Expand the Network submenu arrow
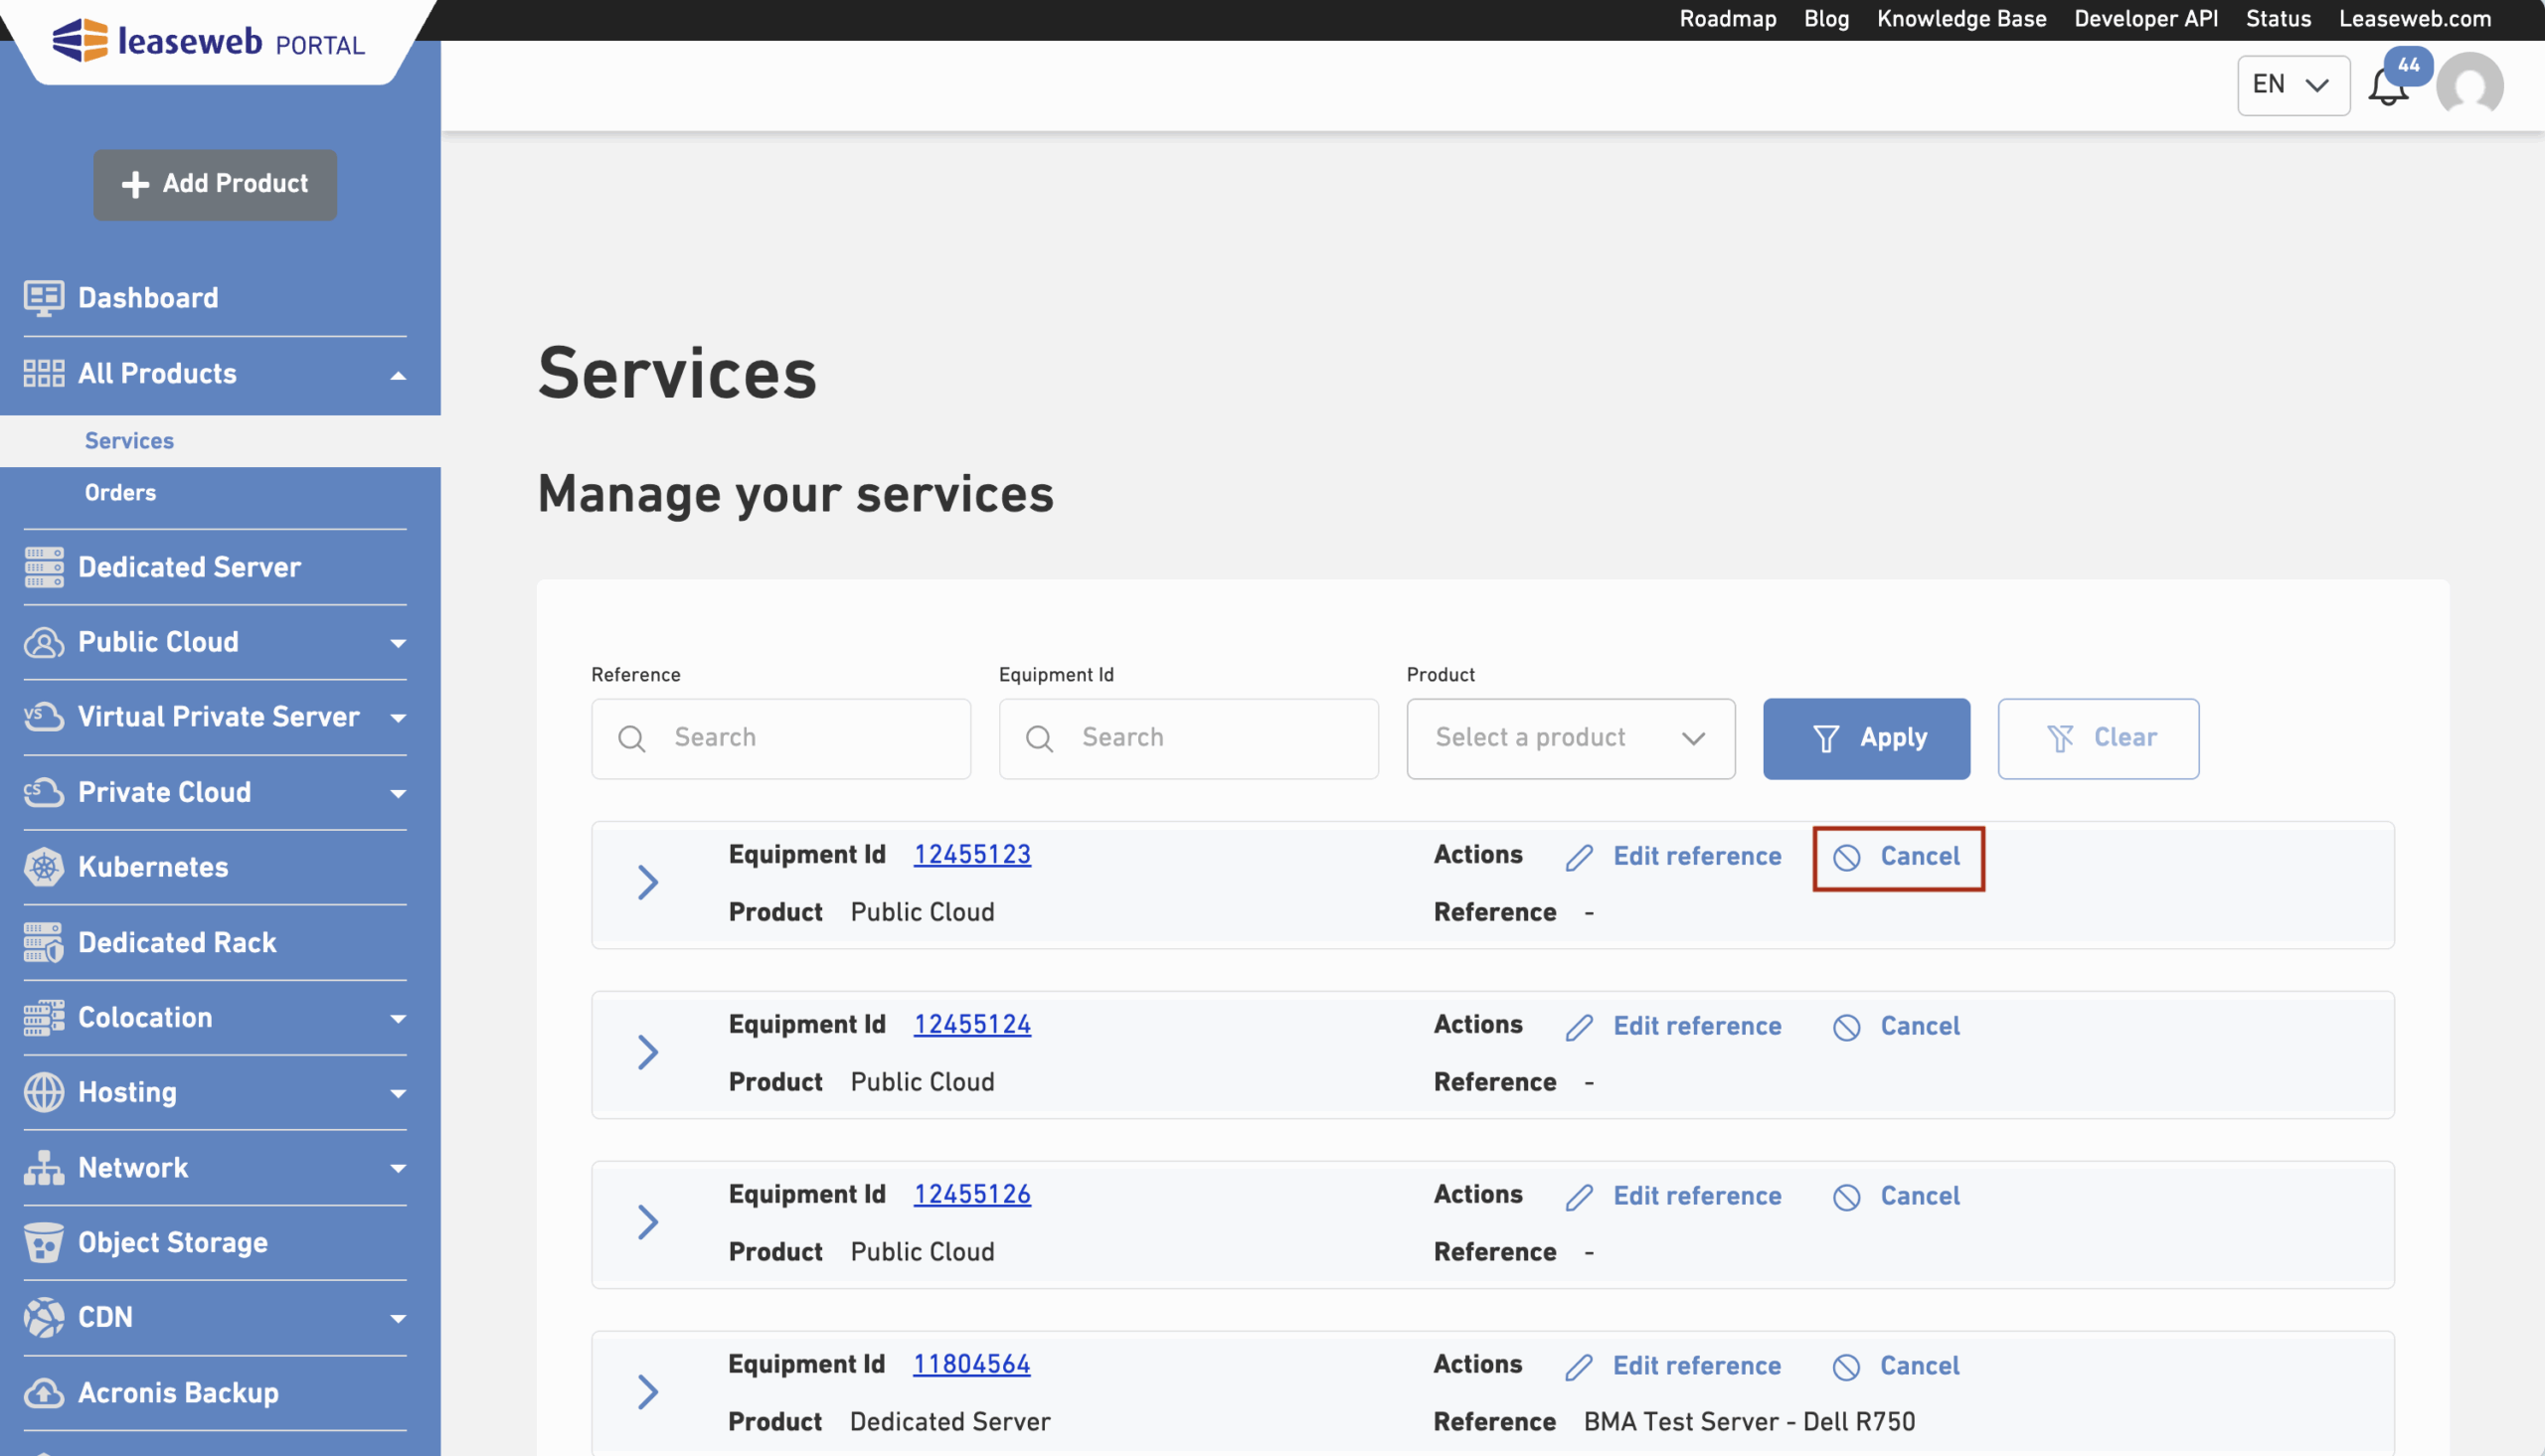The width and height of the screenshot is (2545, 1456). coord(398,1170)
